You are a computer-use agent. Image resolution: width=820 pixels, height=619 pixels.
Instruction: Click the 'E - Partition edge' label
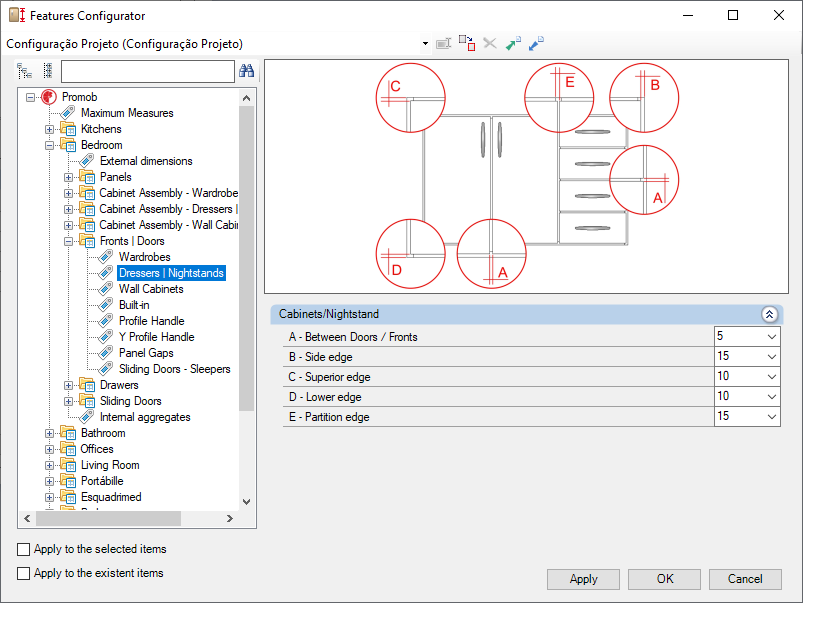point(329,417)
